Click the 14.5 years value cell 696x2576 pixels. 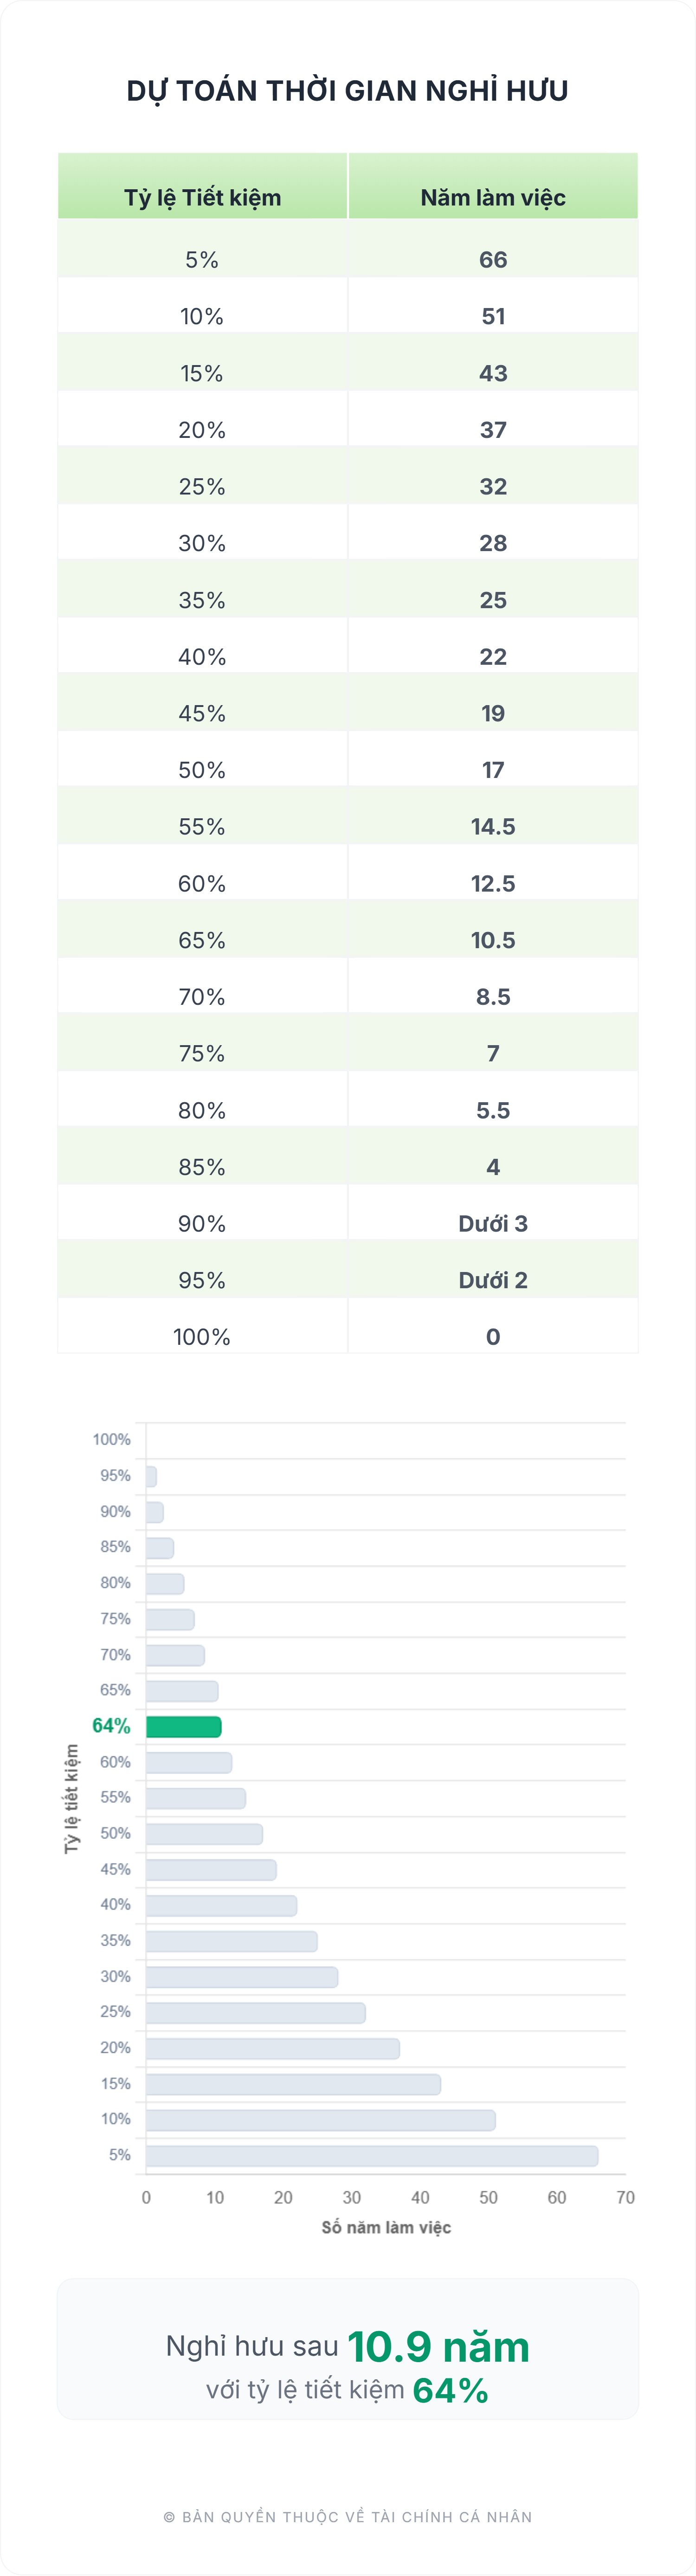point(493,827)
